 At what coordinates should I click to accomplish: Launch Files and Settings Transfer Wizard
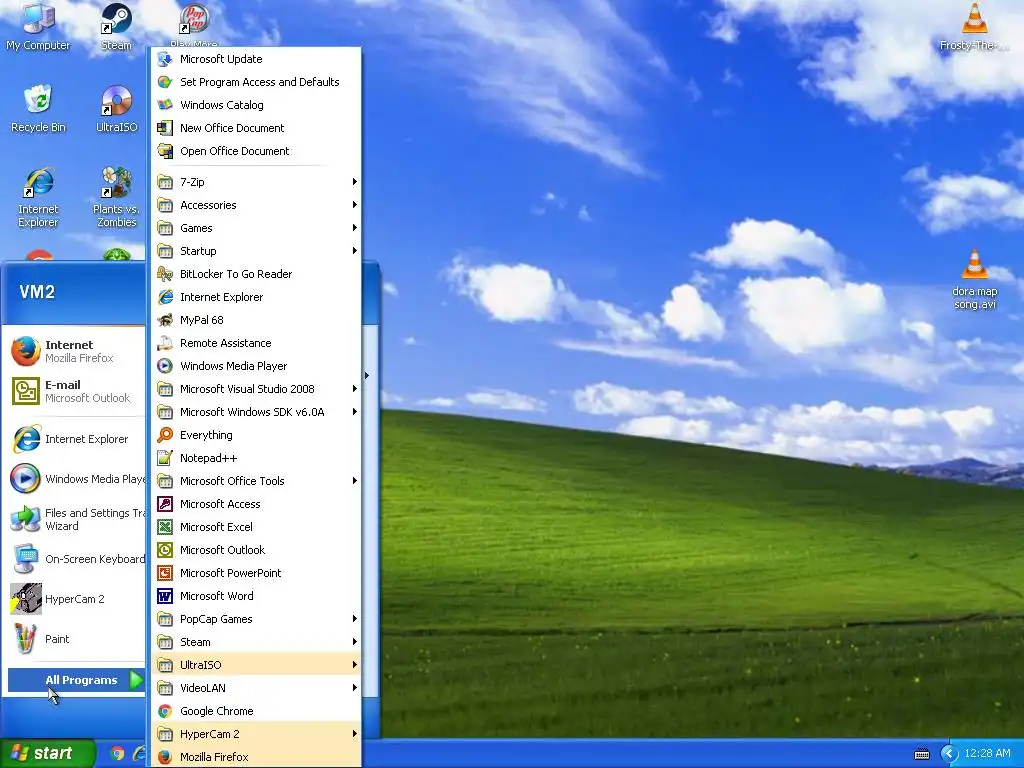(x=73, y=519)
